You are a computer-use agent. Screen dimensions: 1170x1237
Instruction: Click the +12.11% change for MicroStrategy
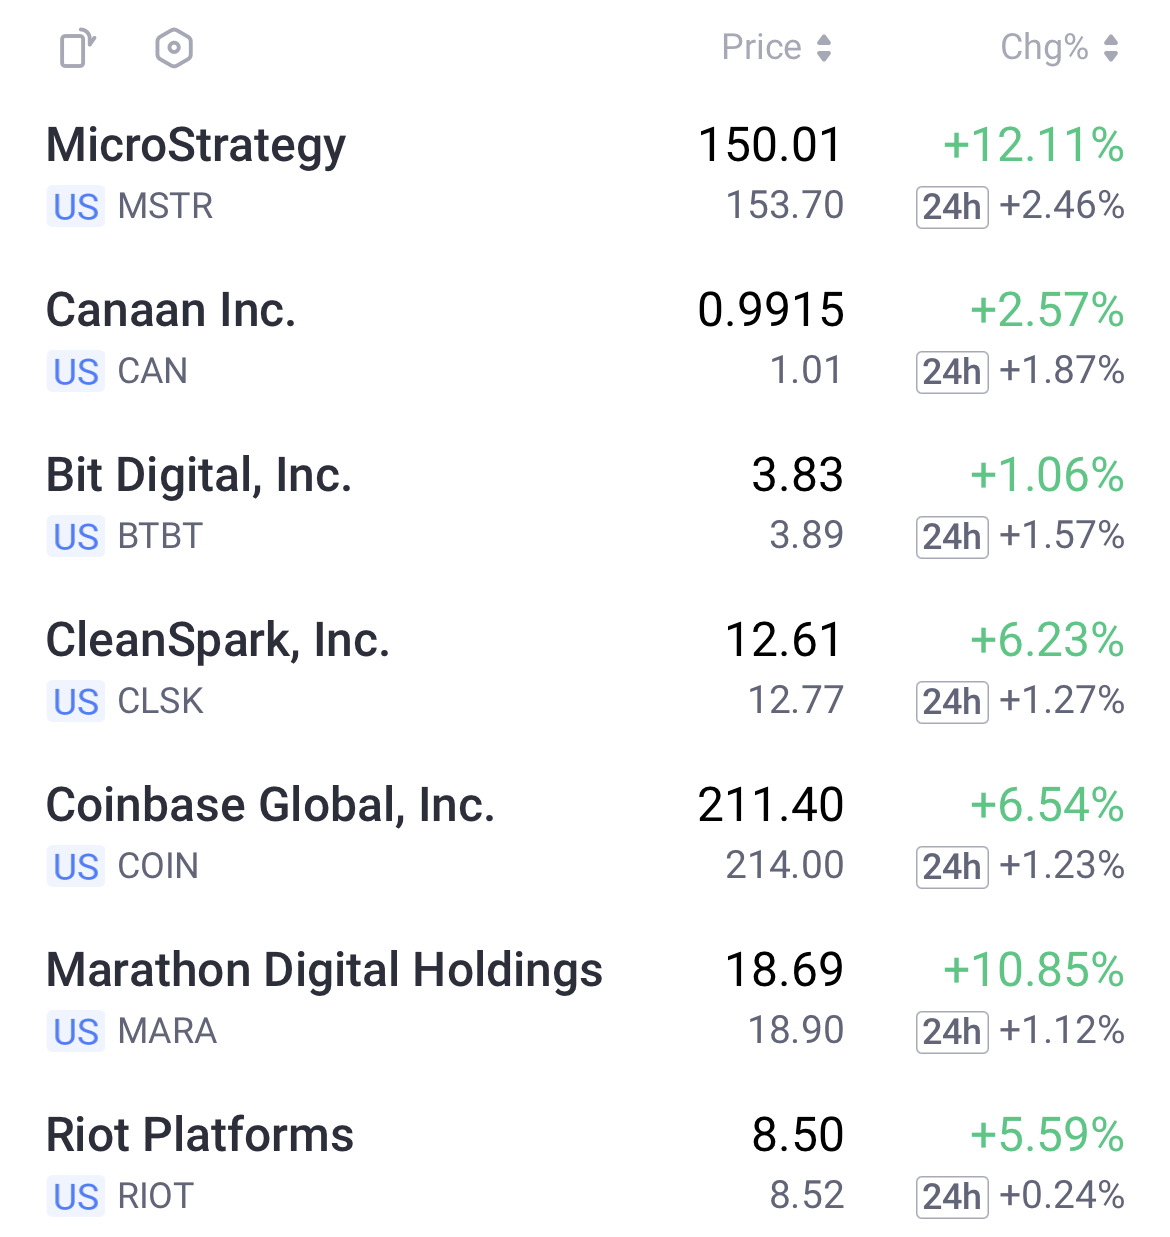pyautogui.click(x=1034, y=146)
